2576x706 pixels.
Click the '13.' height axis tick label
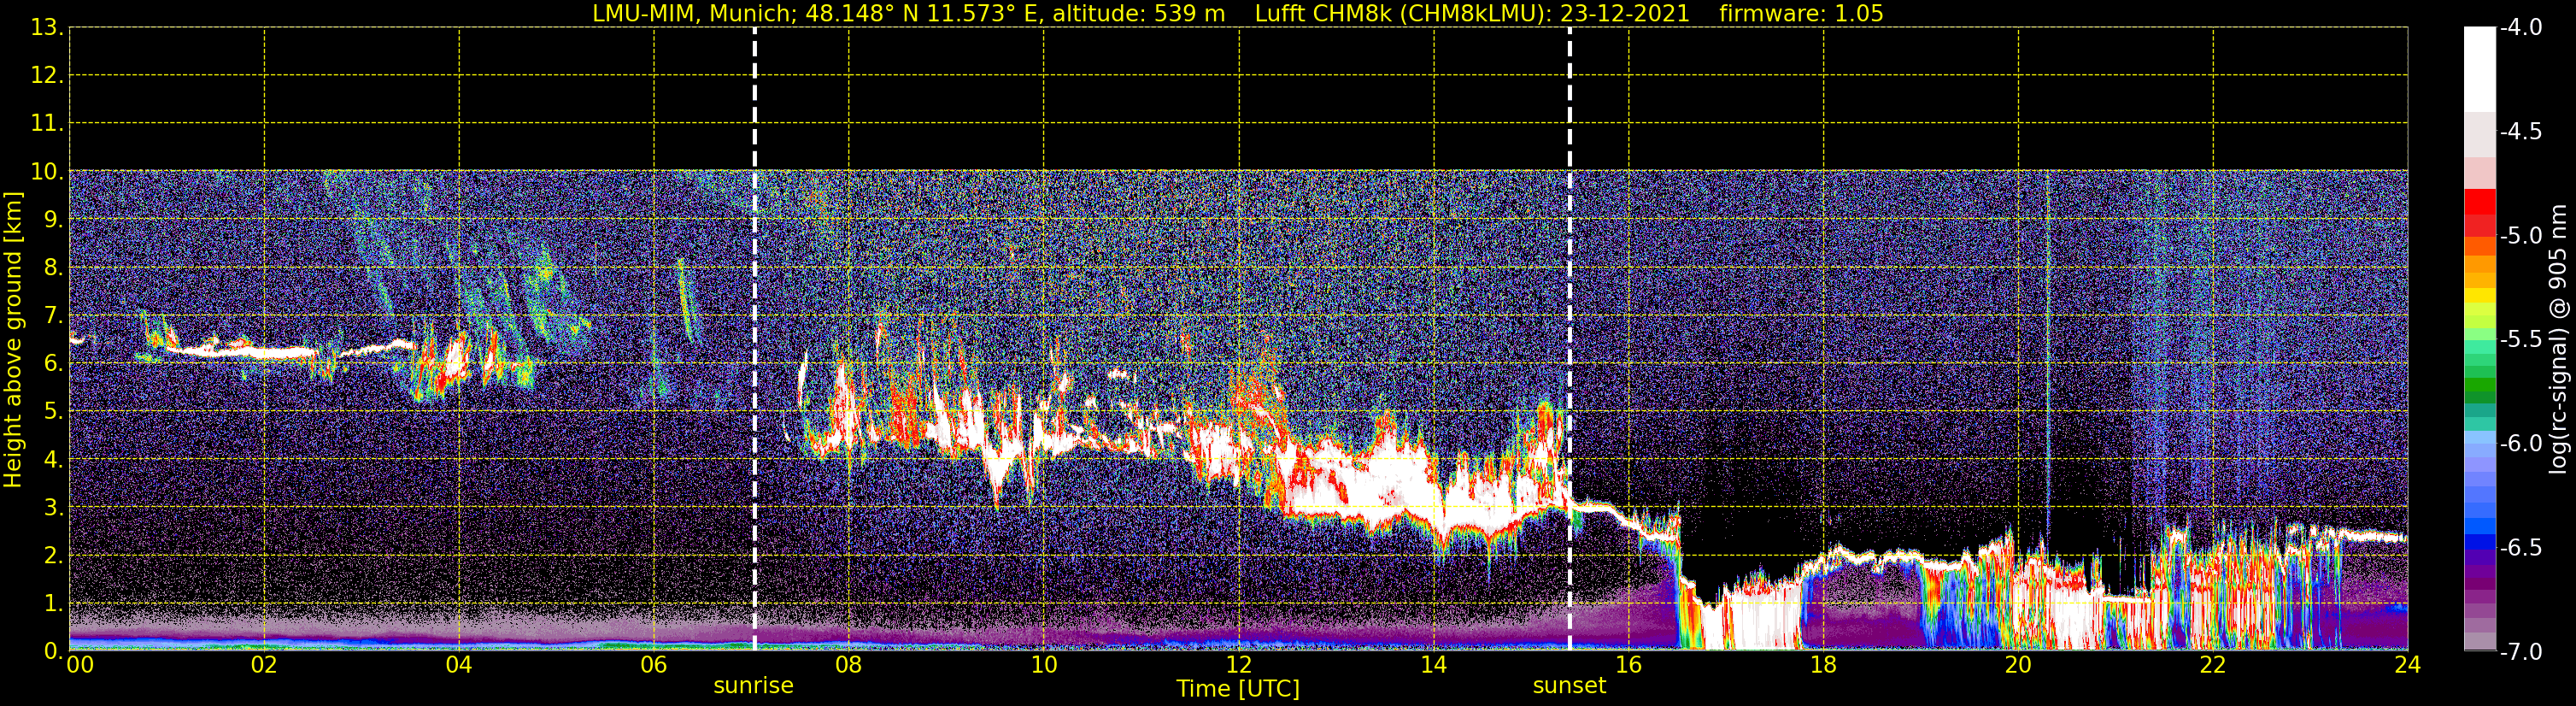[46, 28]
